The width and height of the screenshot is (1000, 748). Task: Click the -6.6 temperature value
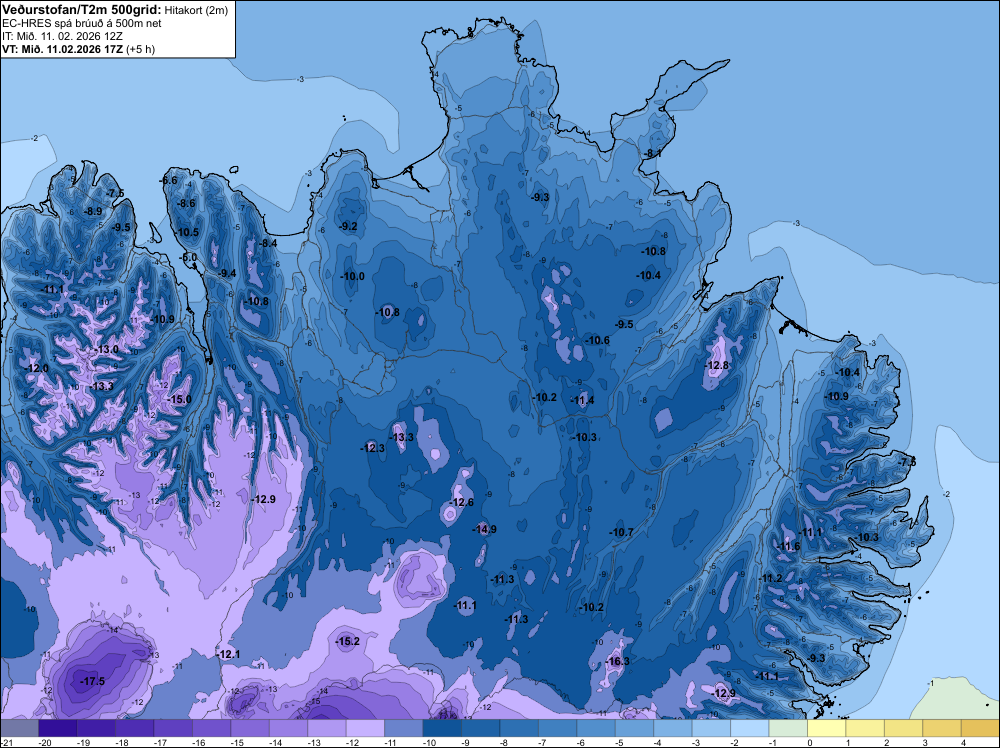click(168, 180)
